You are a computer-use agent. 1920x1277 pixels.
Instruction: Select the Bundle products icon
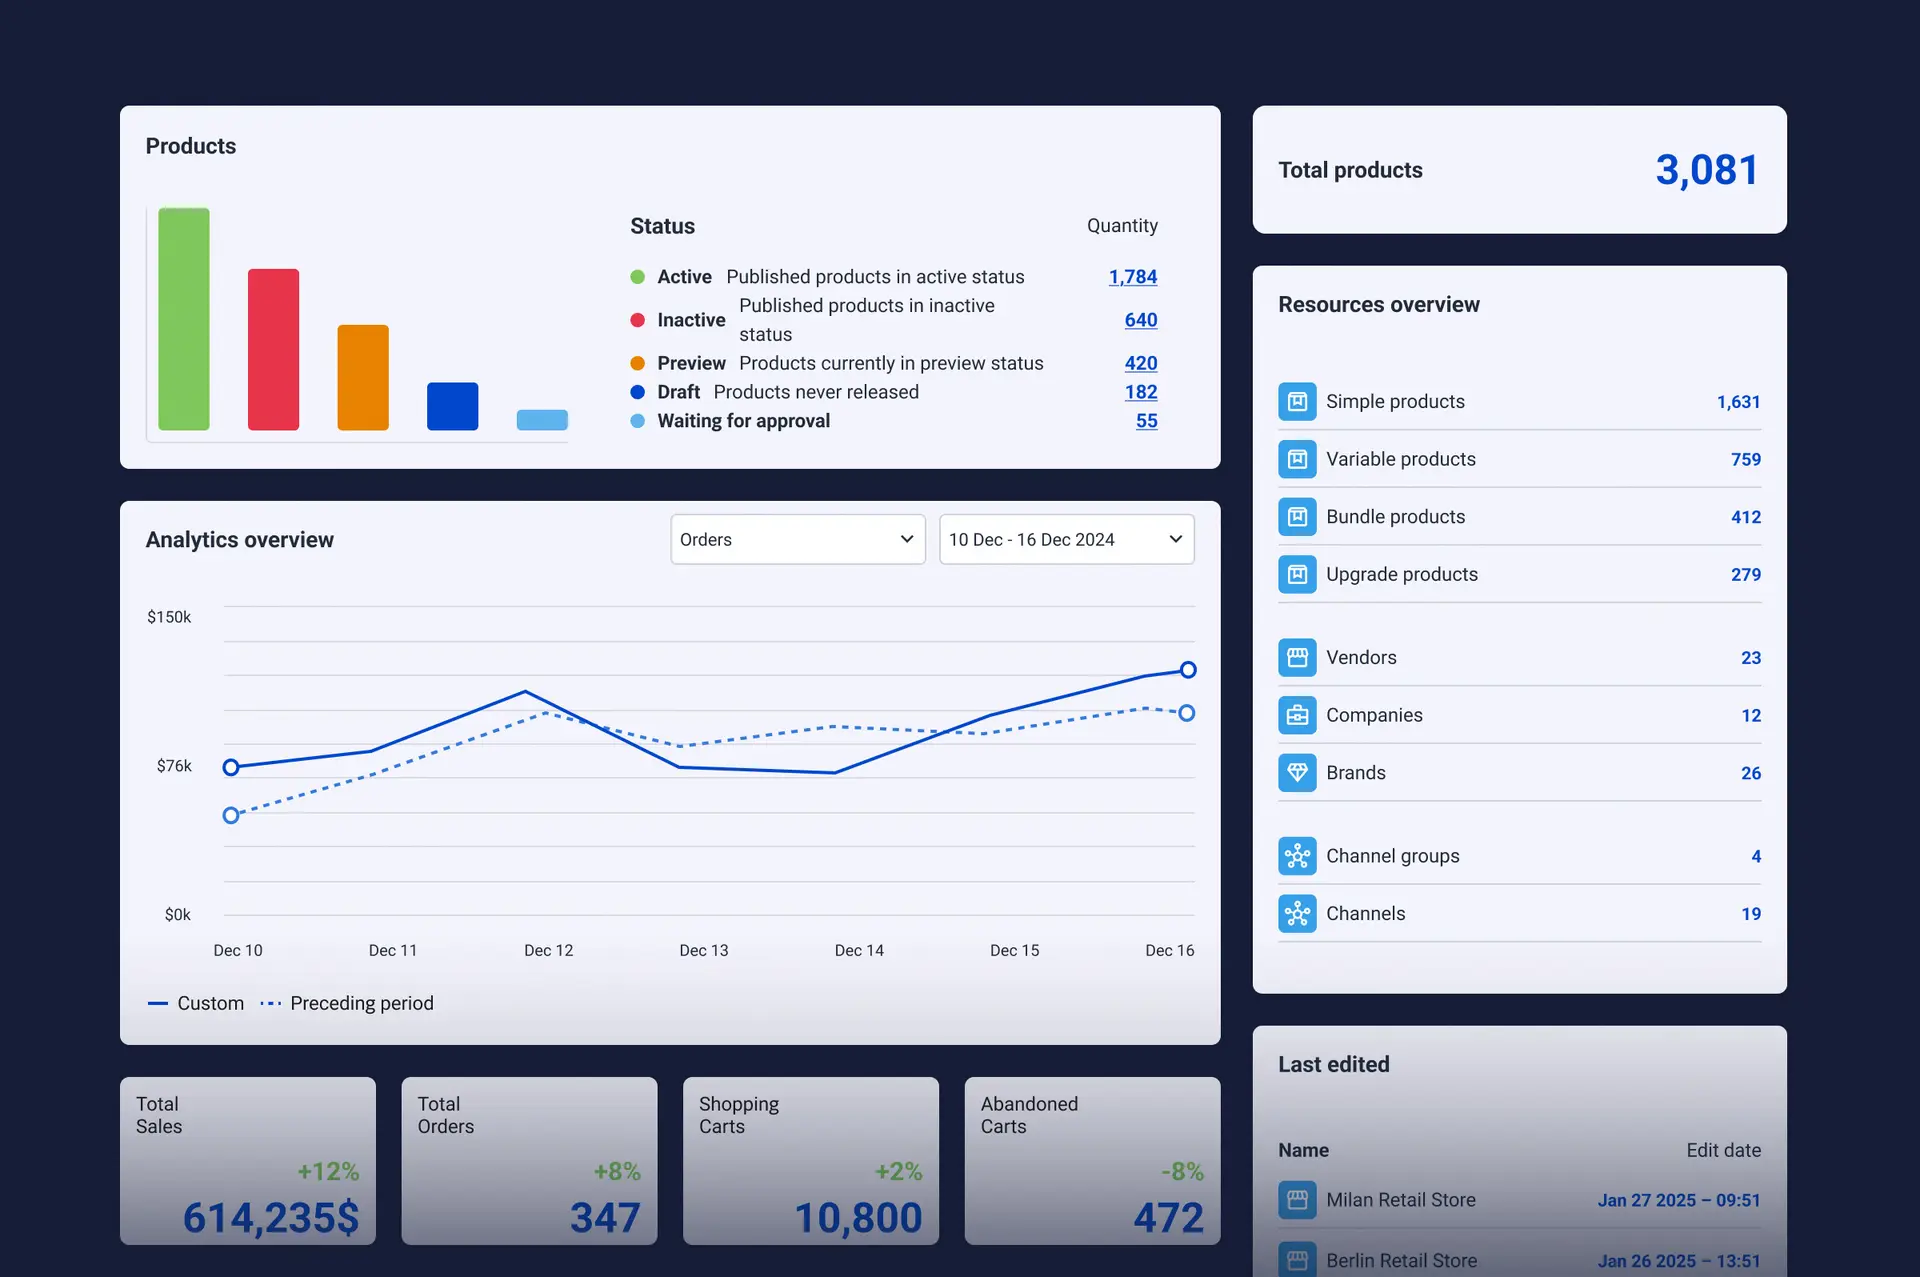pos(1297,517)
